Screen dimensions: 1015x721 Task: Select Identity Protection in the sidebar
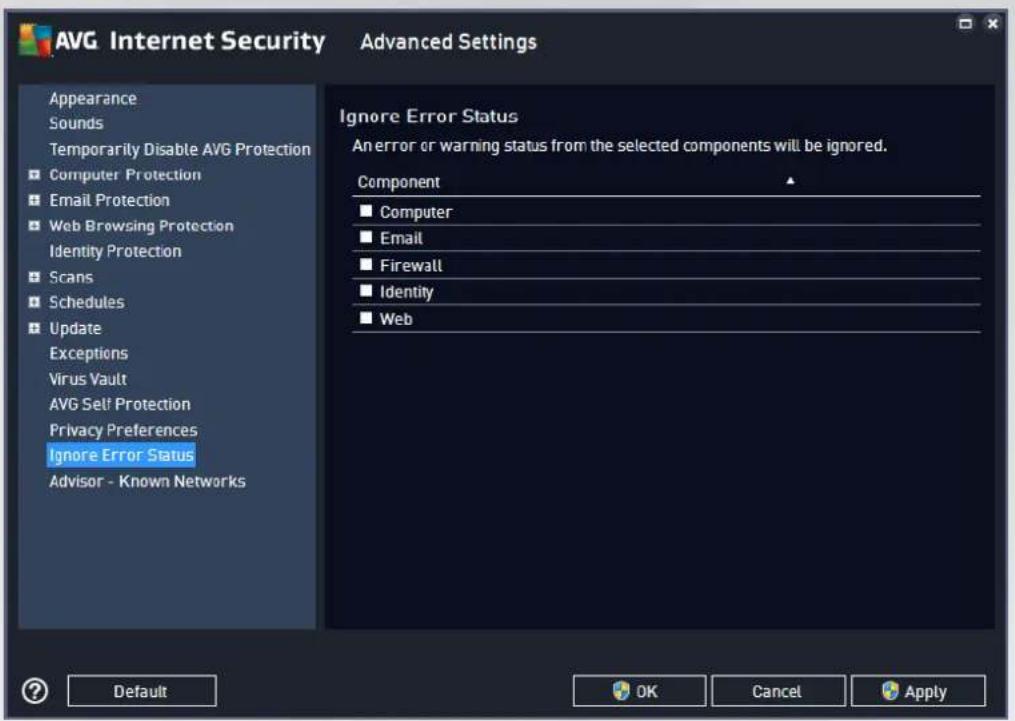point(115,251)
